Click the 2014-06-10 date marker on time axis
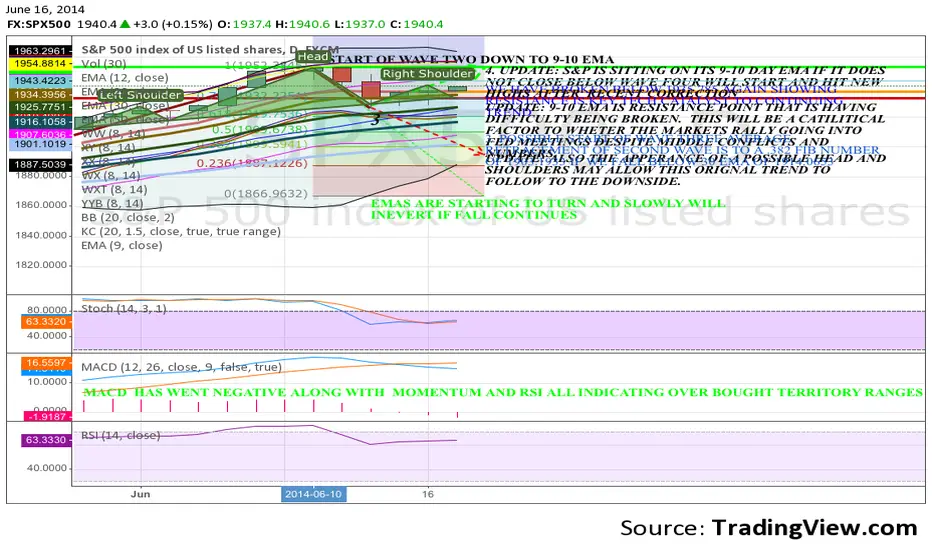 (x=313, y=494)
